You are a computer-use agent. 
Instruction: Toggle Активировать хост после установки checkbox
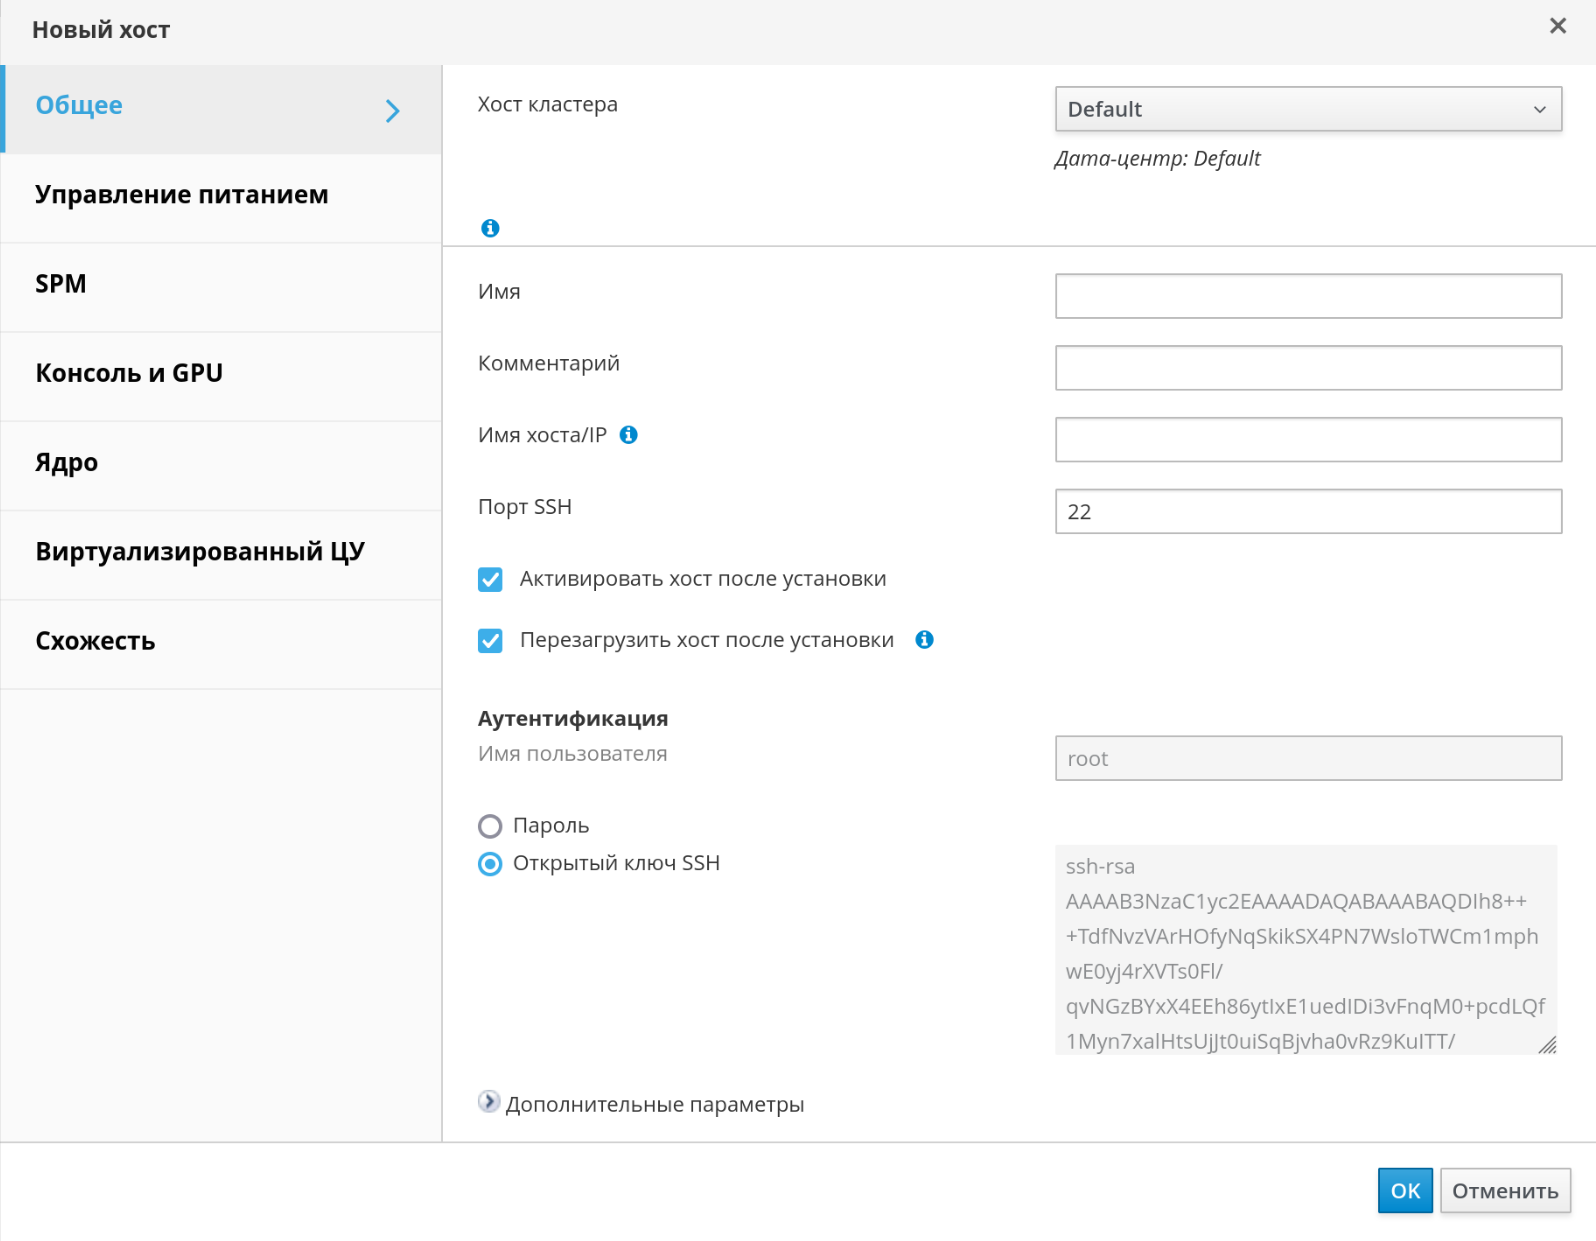coord(490,579)
